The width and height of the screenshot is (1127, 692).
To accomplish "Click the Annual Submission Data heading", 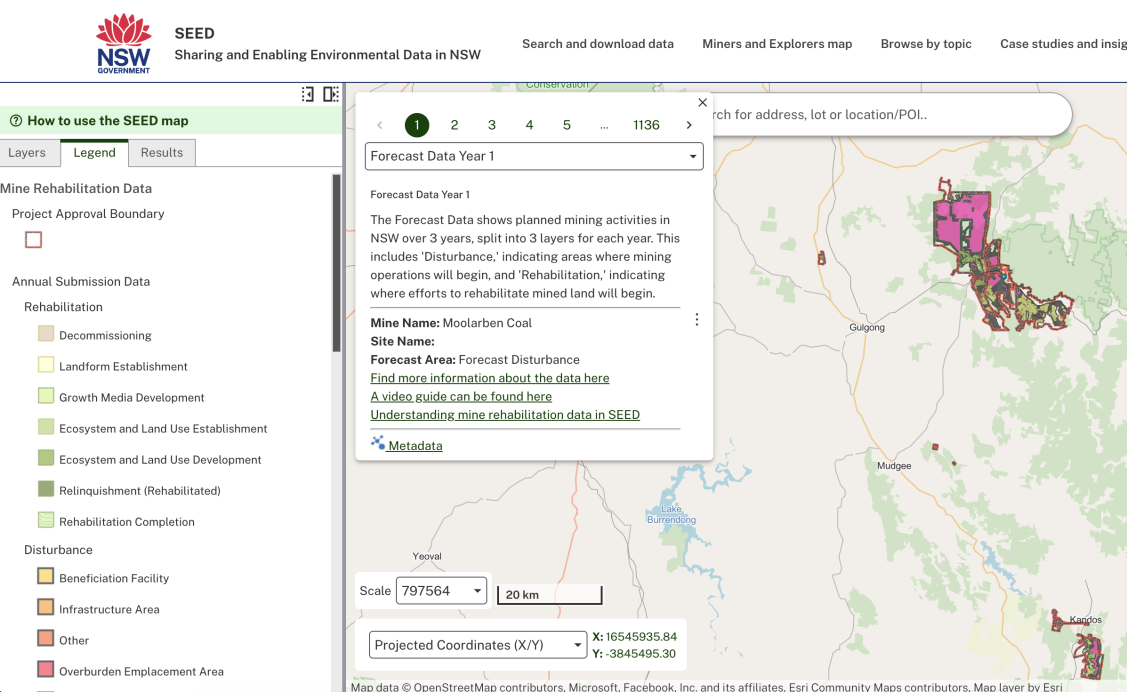I will pos(80,282).
